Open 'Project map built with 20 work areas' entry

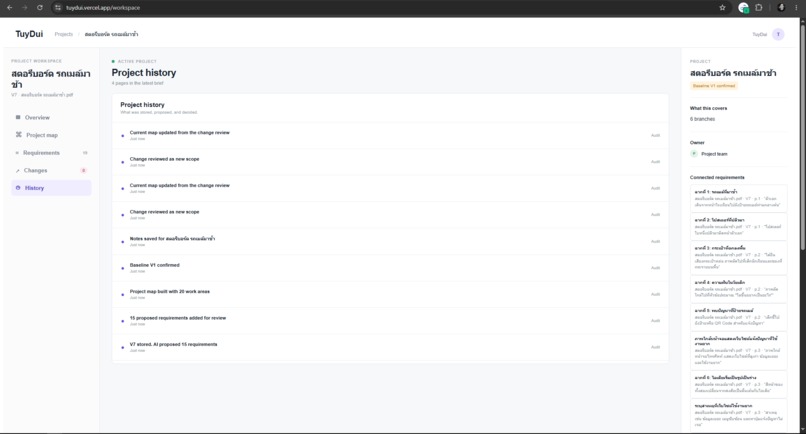click(390, 294)
